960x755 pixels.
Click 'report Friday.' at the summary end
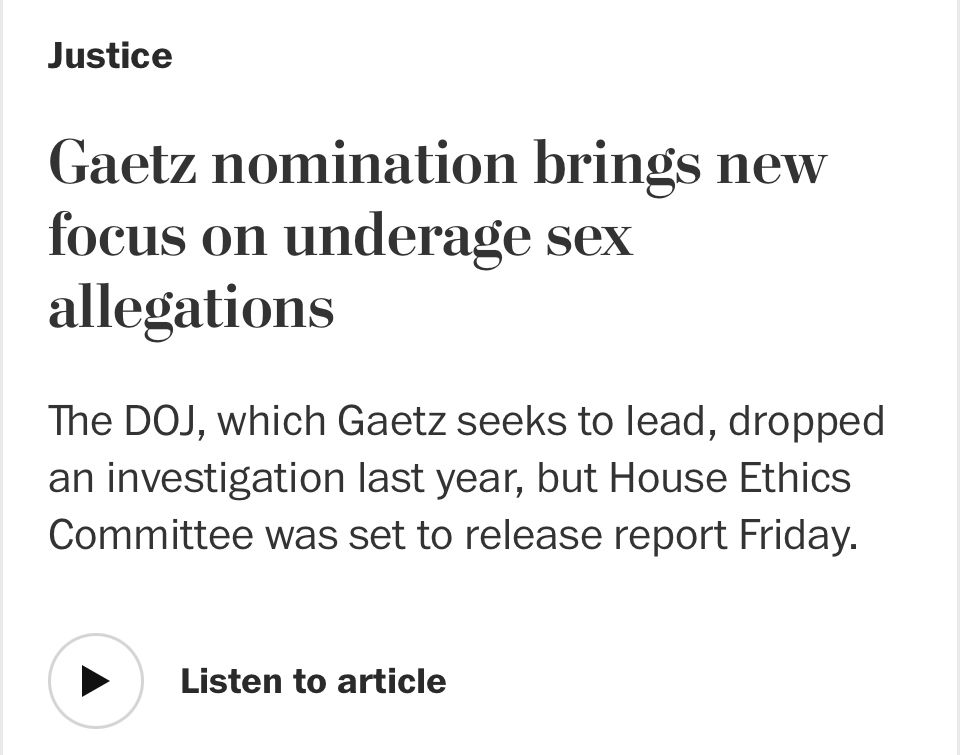735,535
